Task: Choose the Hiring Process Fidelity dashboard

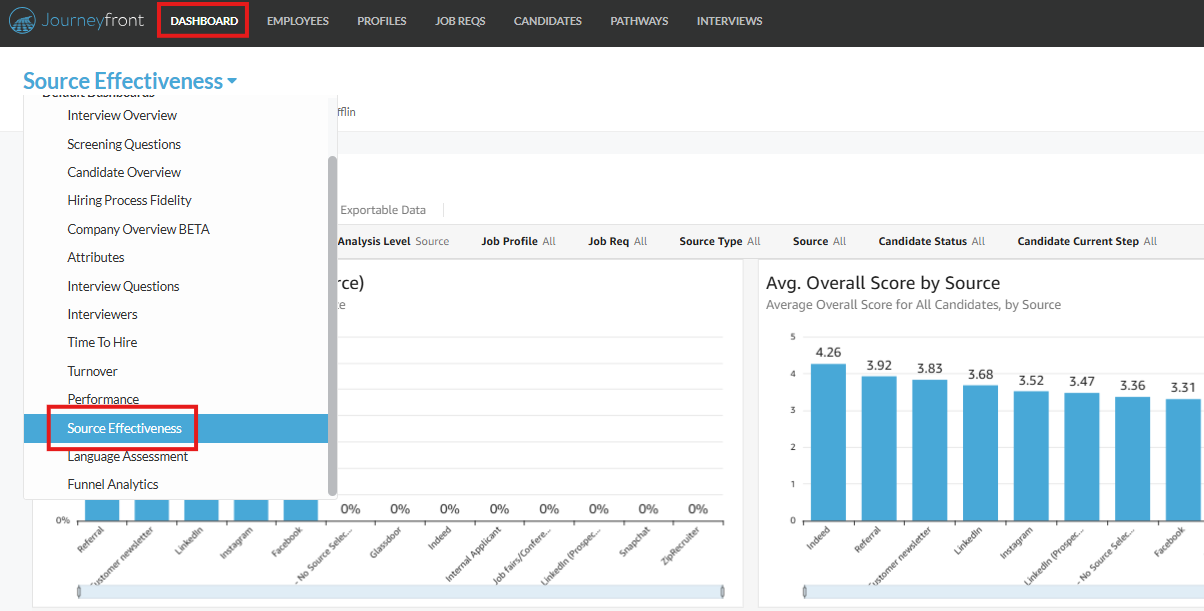Action: point(127,200)
